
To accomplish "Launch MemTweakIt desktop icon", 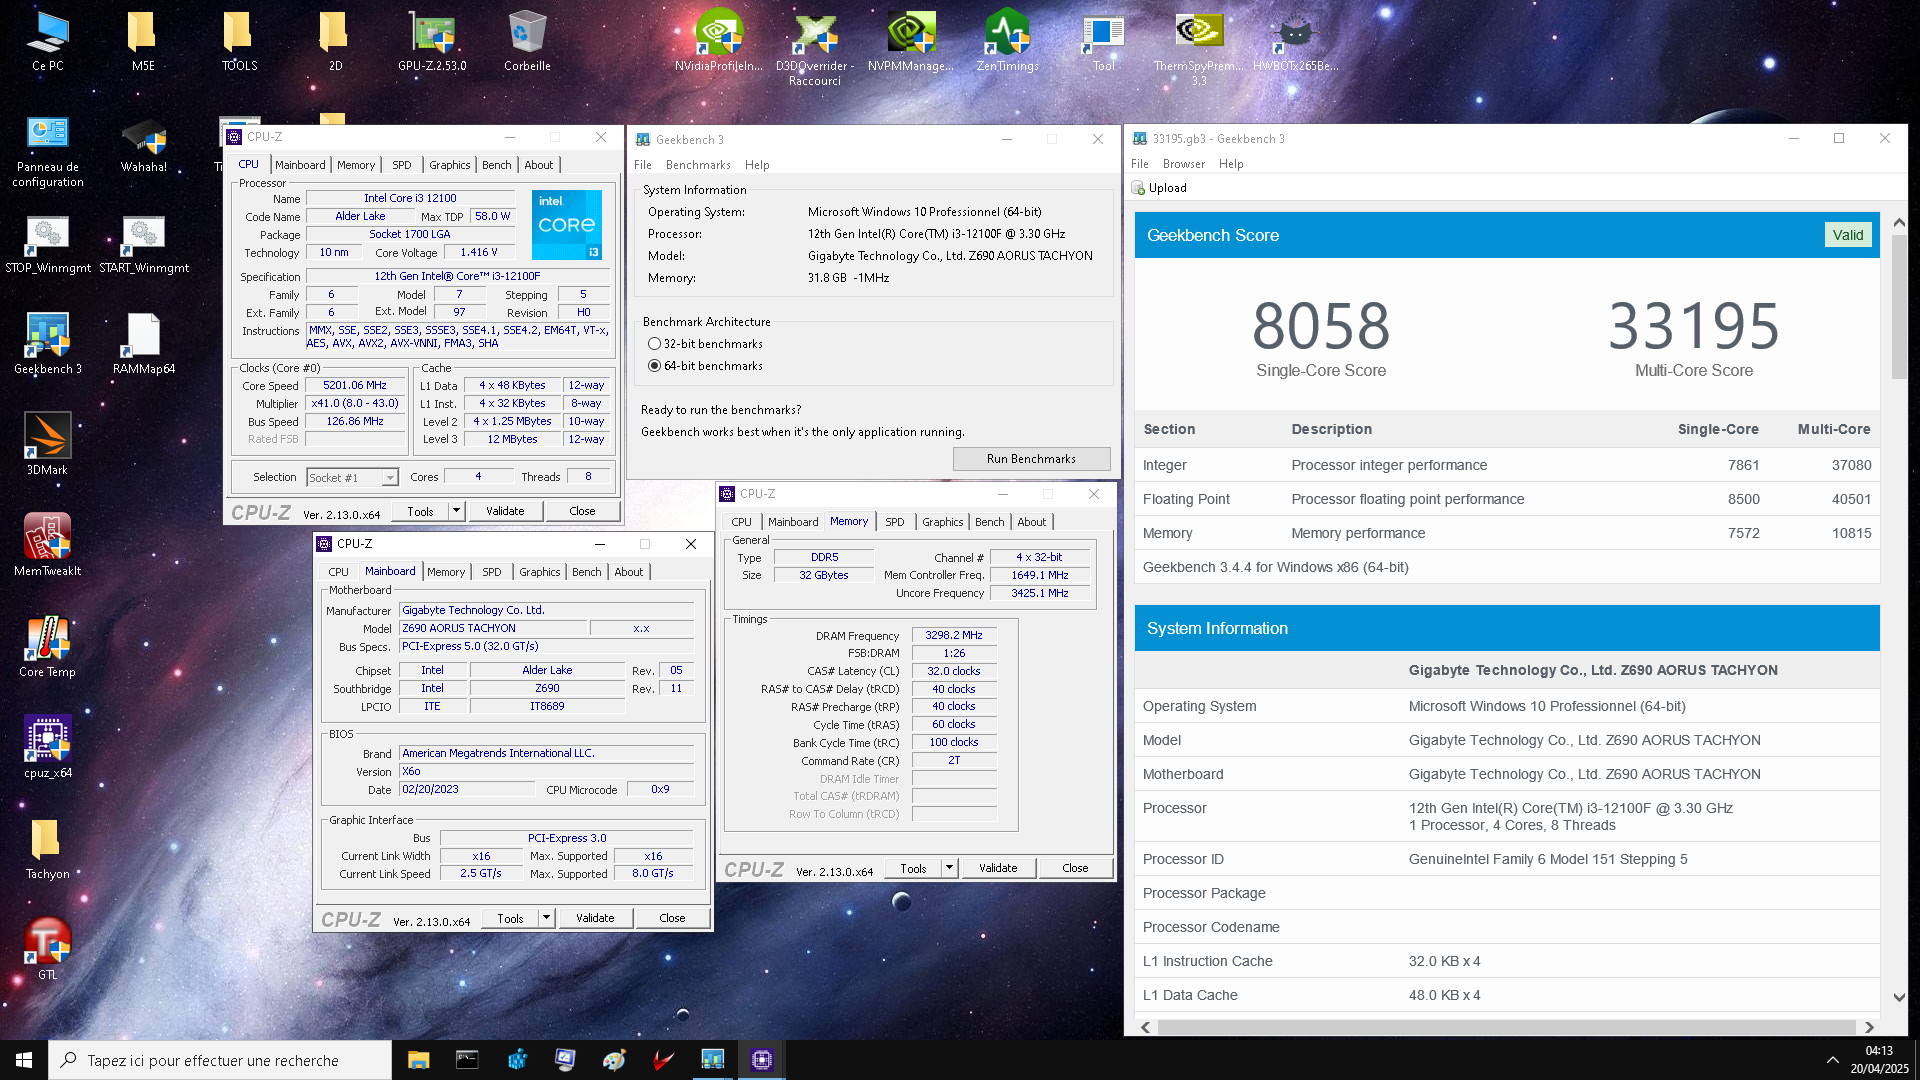I will 47,545.
